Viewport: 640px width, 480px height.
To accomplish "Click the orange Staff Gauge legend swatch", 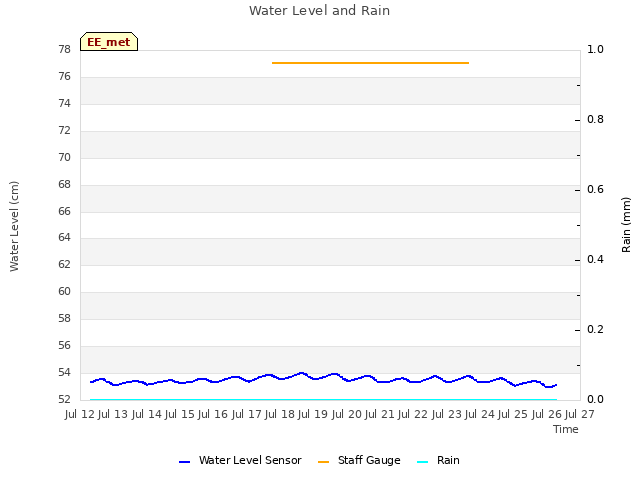I will pos(323,462).
